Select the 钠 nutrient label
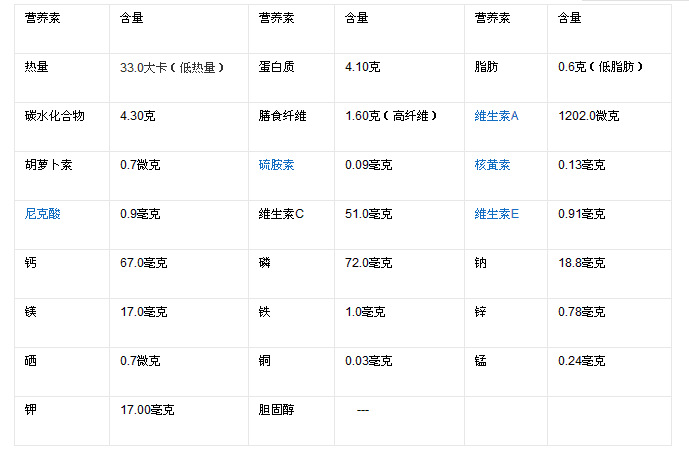The image size is (689, 458). 480,263
